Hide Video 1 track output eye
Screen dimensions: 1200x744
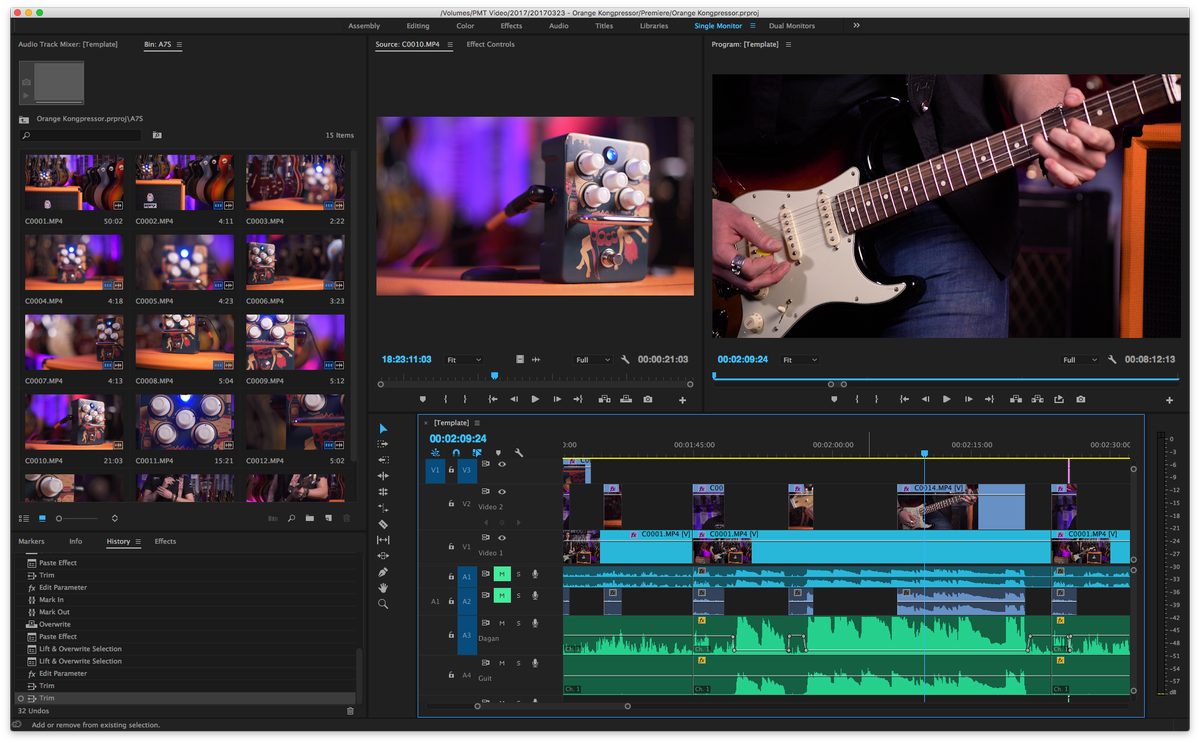(x=502, y=538)
